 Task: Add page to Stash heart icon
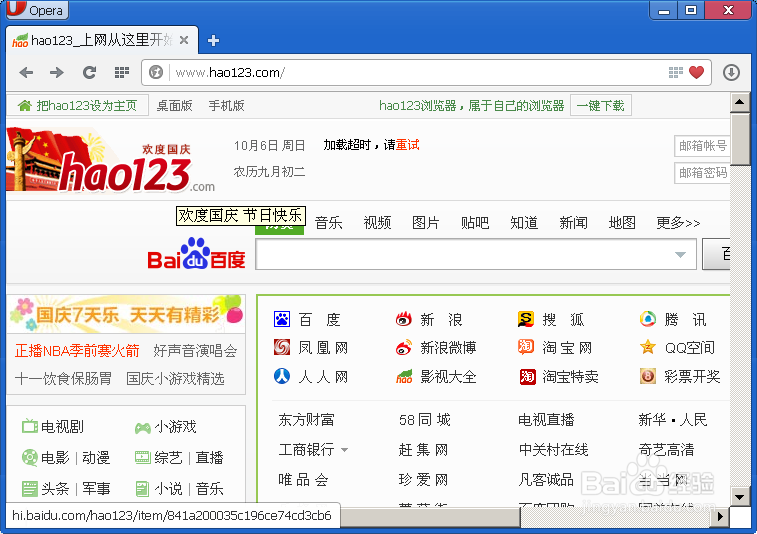pos(696,72)
